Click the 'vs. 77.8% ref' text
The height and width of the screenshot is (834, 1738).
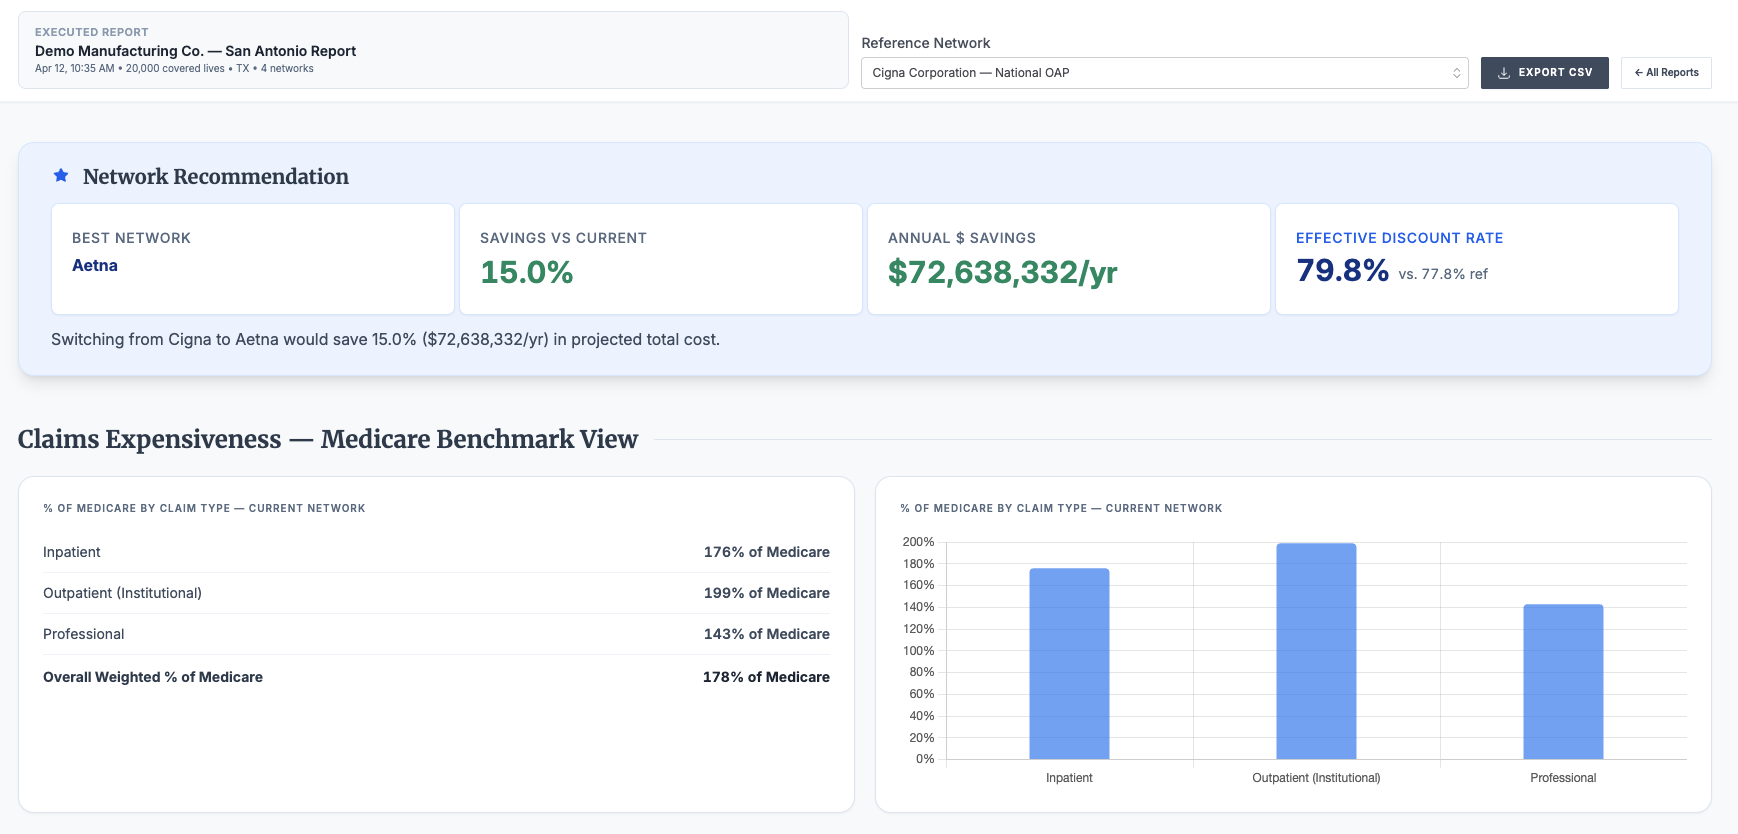pyautogui.click(x=1443, y=274)
